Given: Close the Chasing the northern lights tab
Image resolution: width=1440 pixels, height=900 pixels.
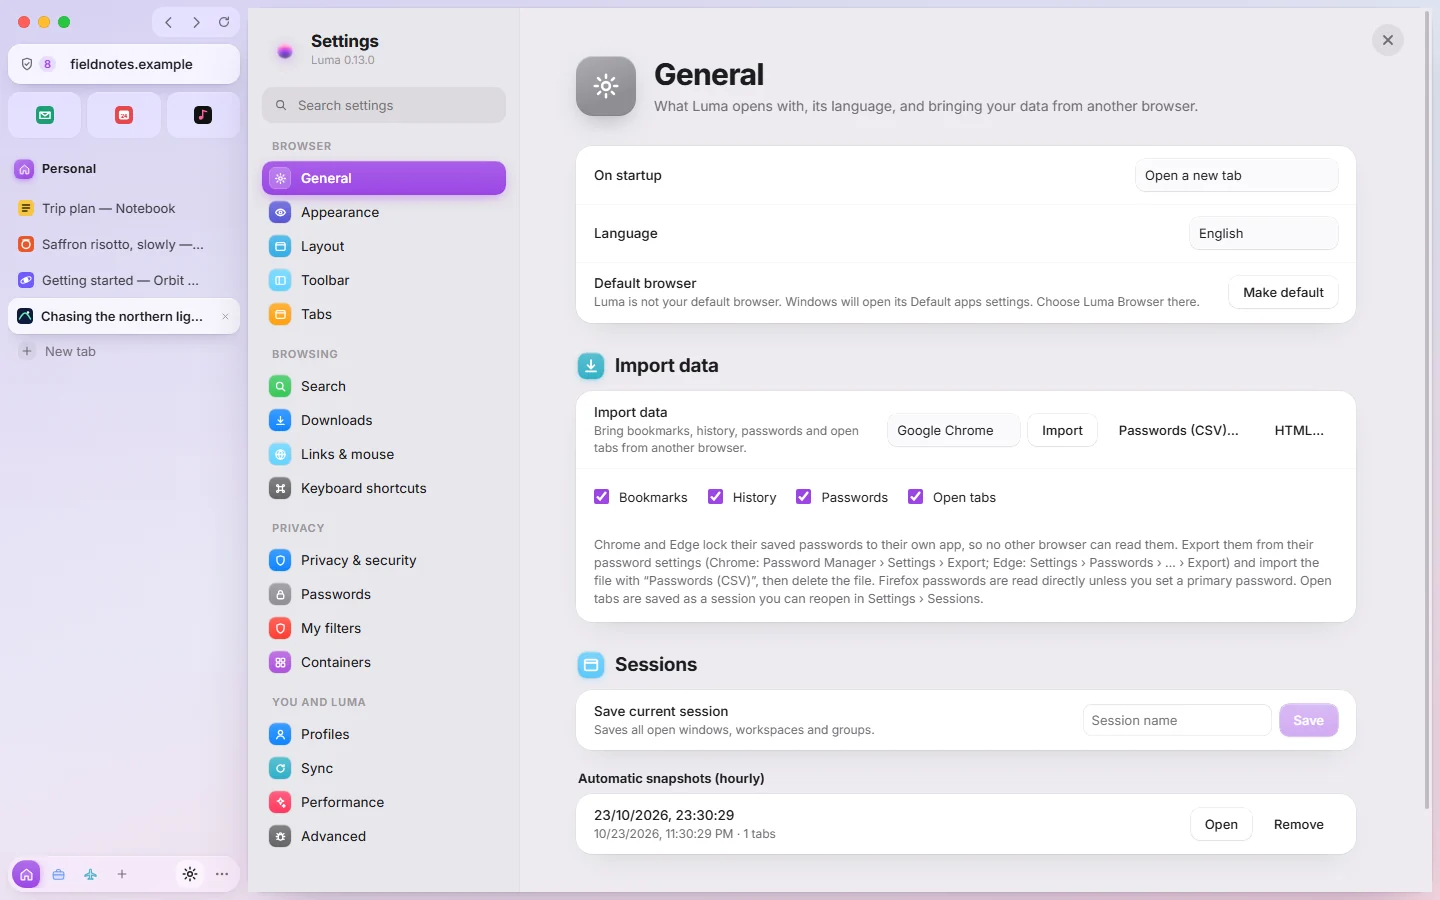Looking at the screenshot, I should coord(225,317).
